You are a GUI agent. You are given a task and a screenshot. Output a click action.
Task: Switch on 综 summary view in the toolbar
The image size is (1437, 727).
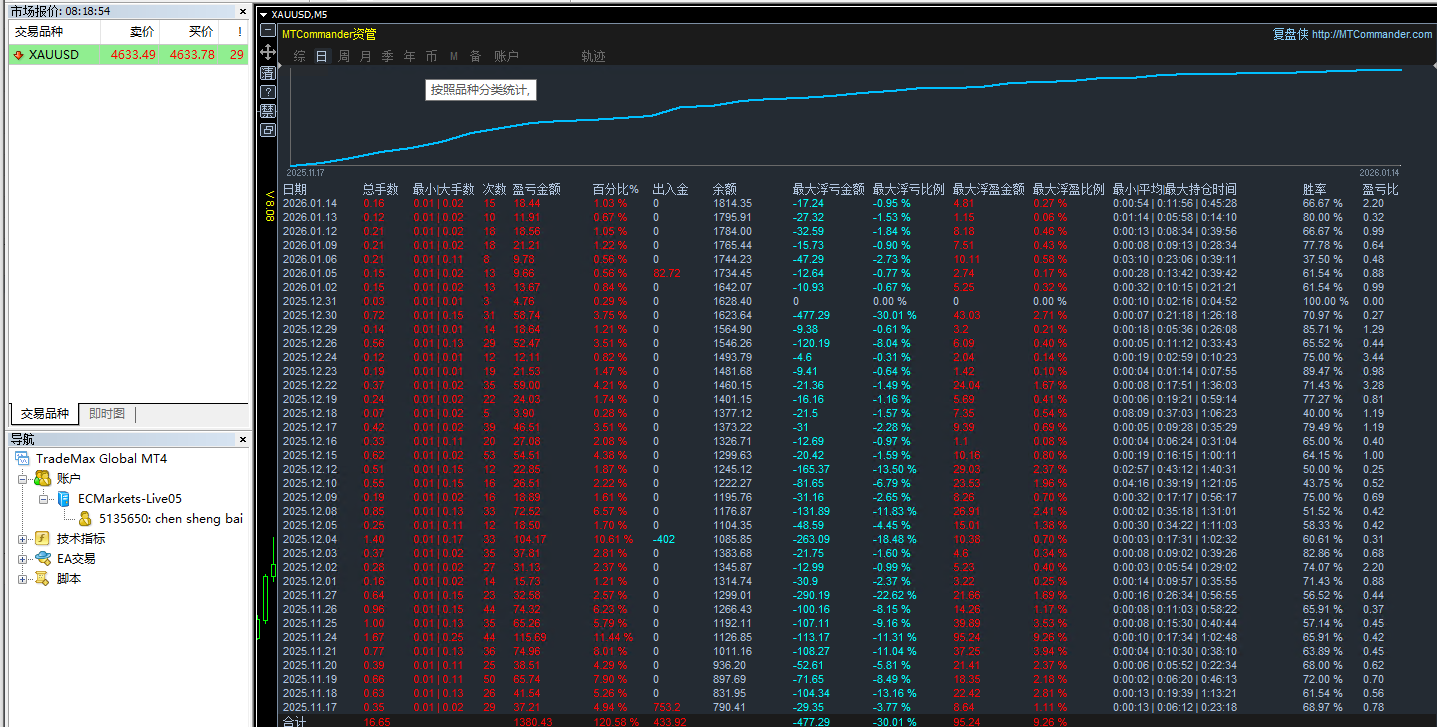click(299, 56)
